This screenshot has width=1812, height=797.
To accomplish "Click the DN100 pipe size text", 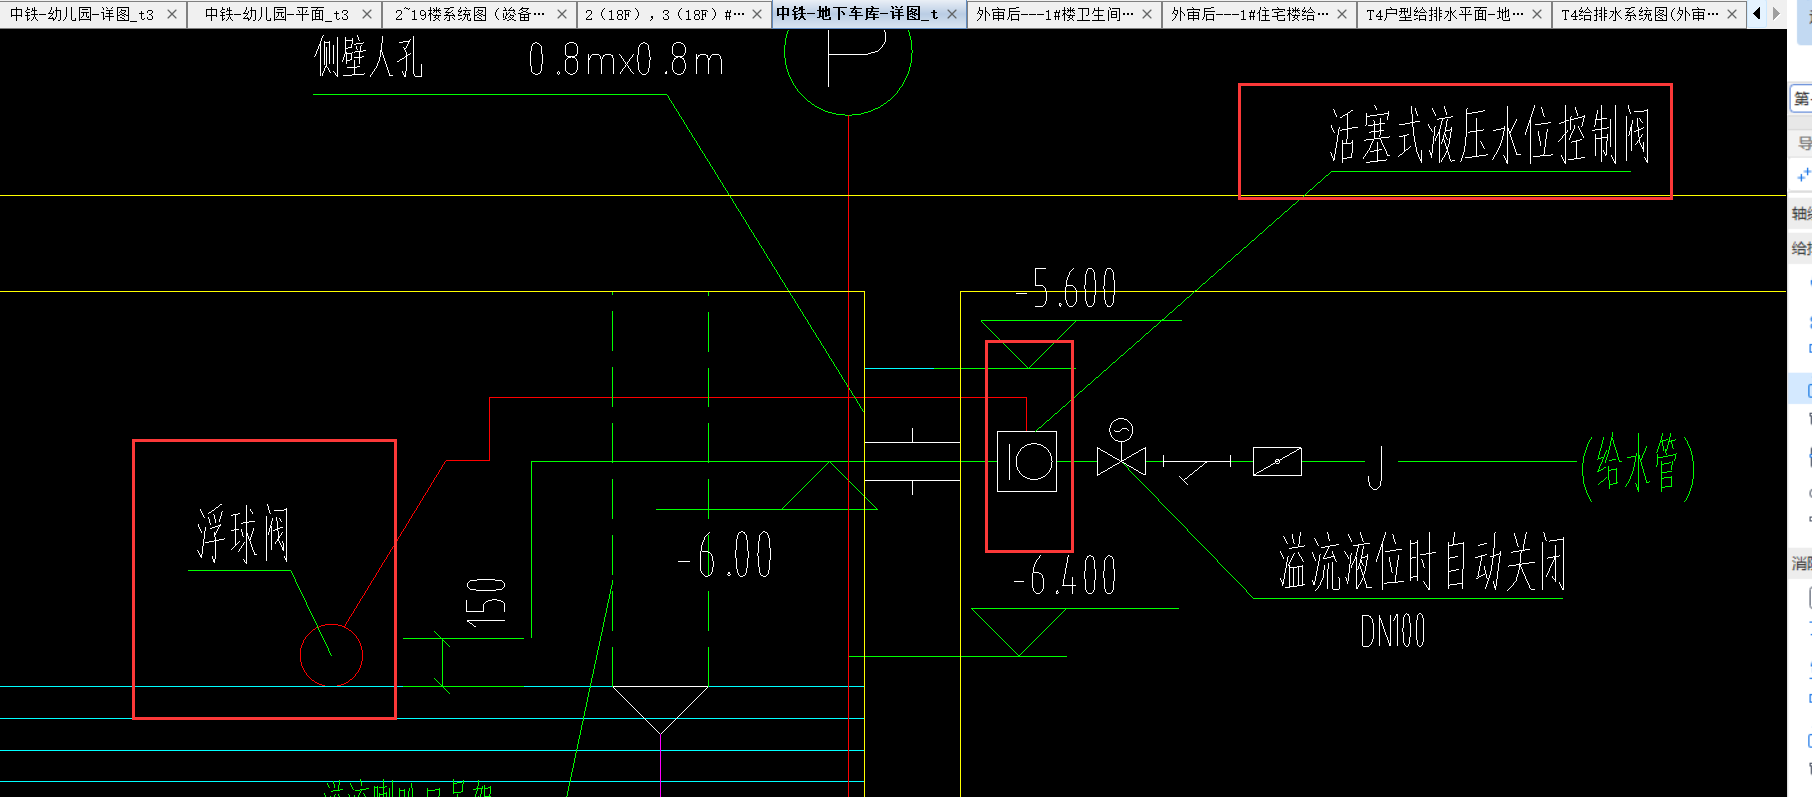I will pos(1392,631).
